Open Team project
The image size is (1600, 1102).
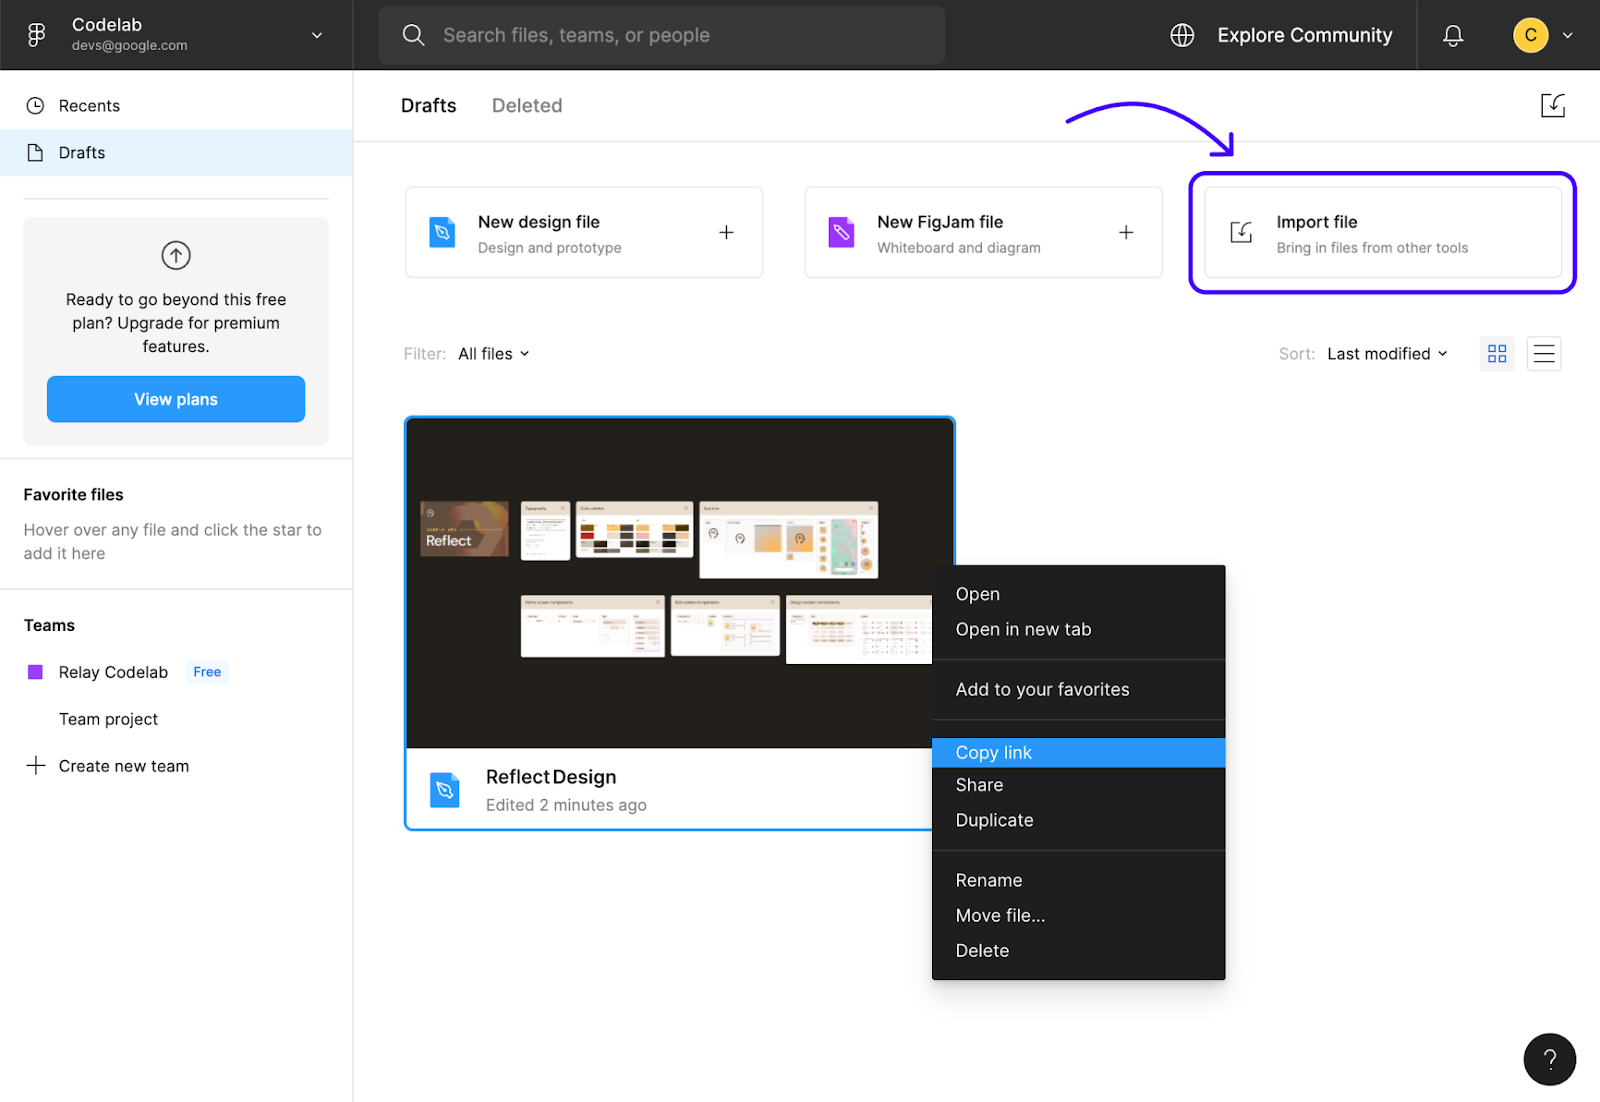(x=108, y=719)
